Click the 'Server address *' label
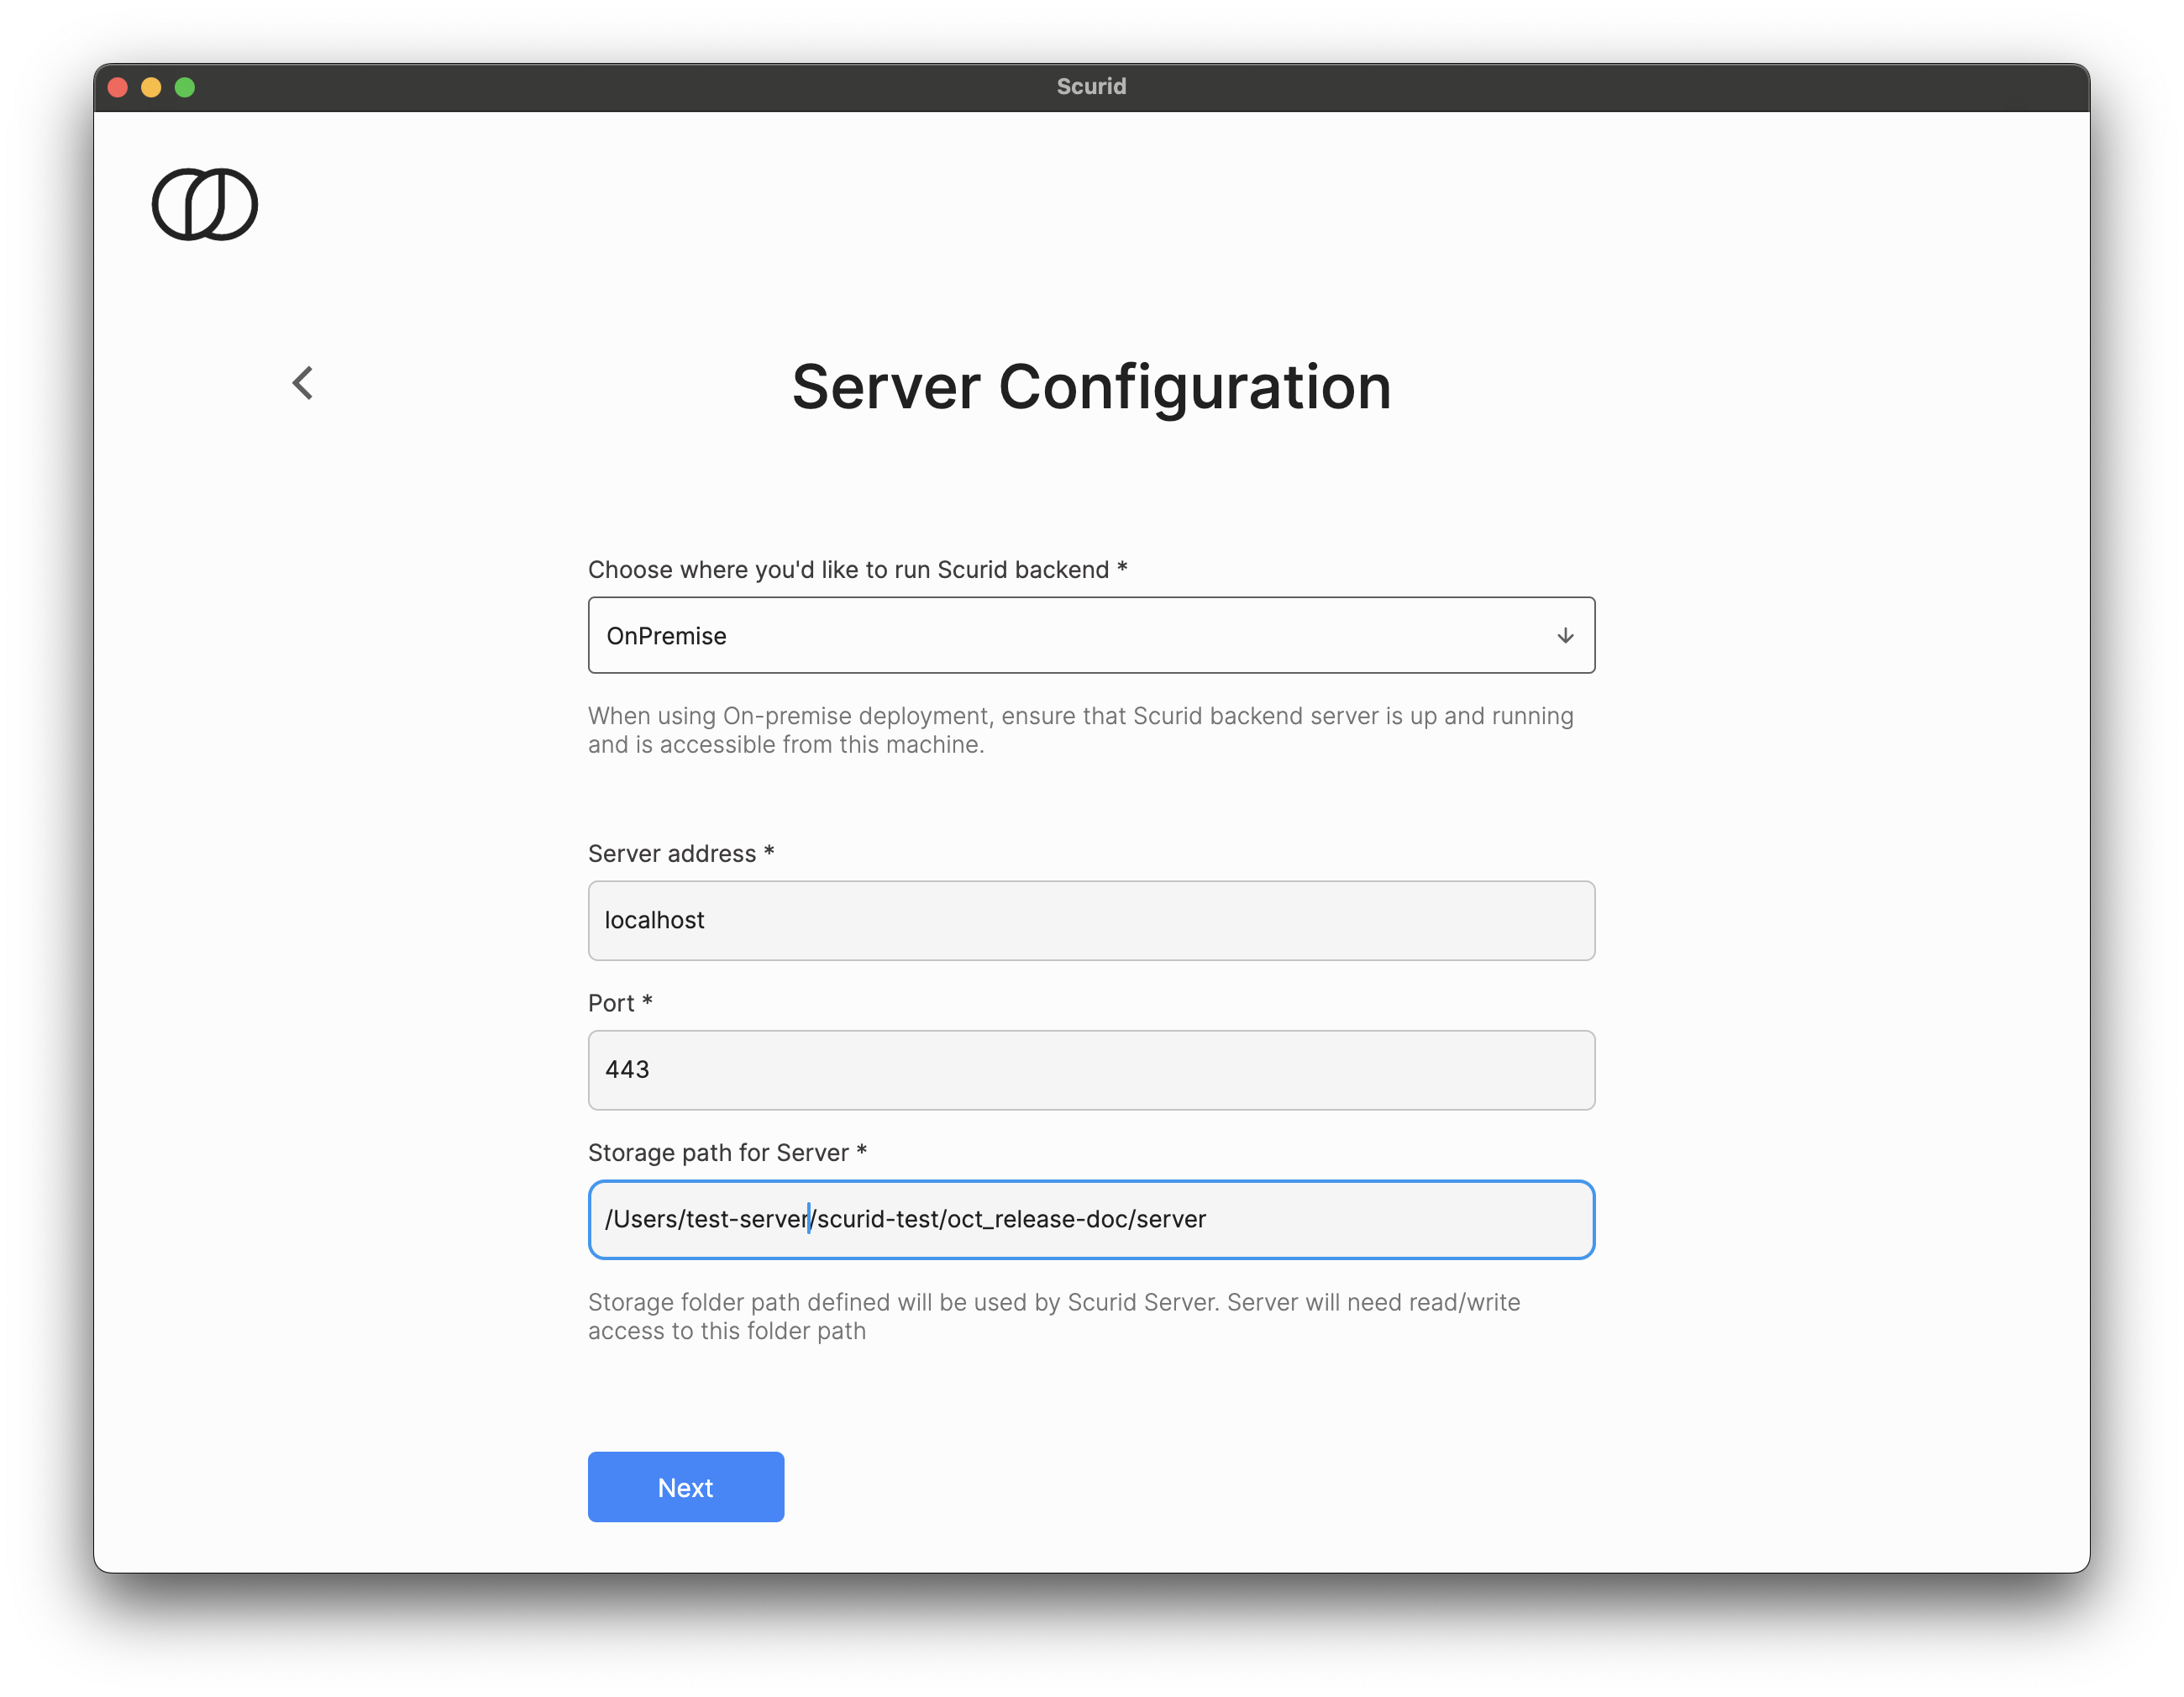The height and width of the screenshot is (1697, 2184). pyautogui.click(x=681, y=854)
